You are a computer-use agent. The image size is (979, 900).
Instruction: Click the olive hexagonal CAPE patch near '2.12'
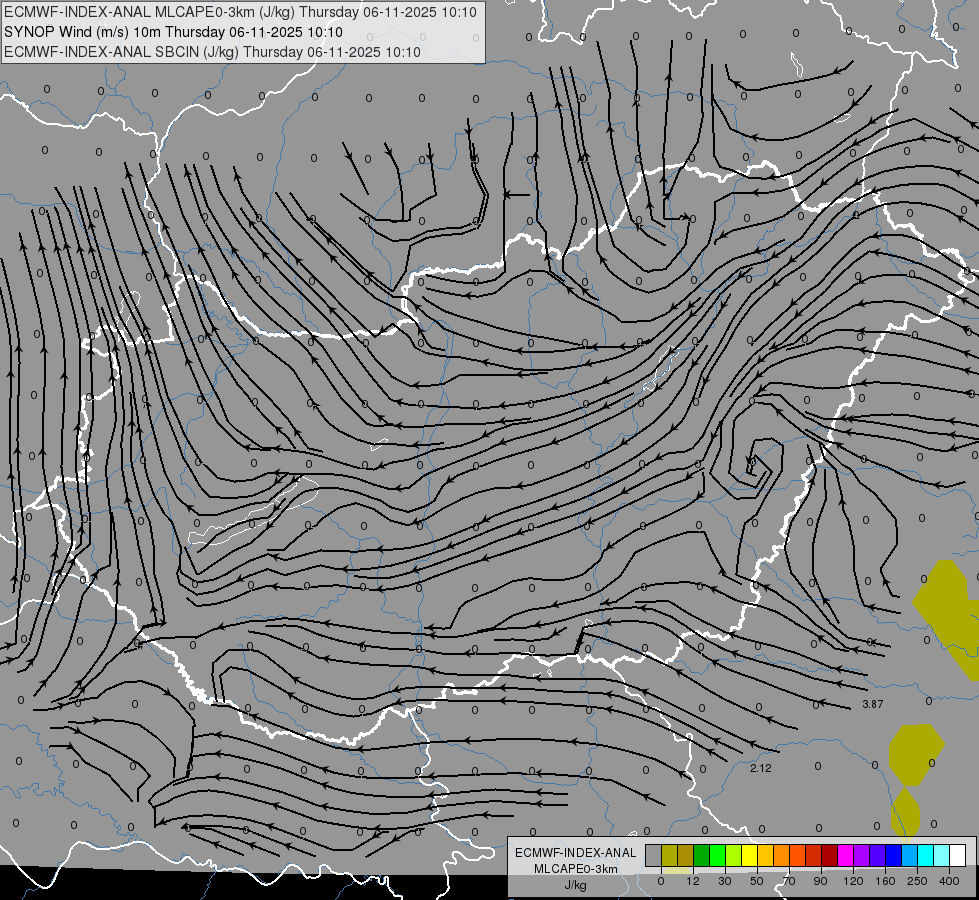pos(916,754)
